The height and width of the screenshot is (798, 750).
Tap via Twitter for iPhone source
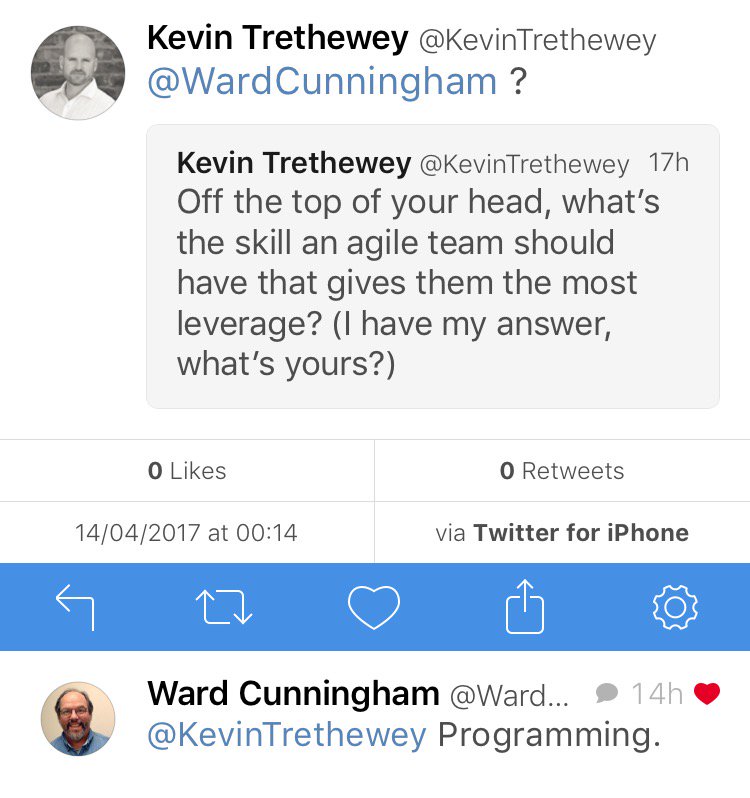coord(562,532)
